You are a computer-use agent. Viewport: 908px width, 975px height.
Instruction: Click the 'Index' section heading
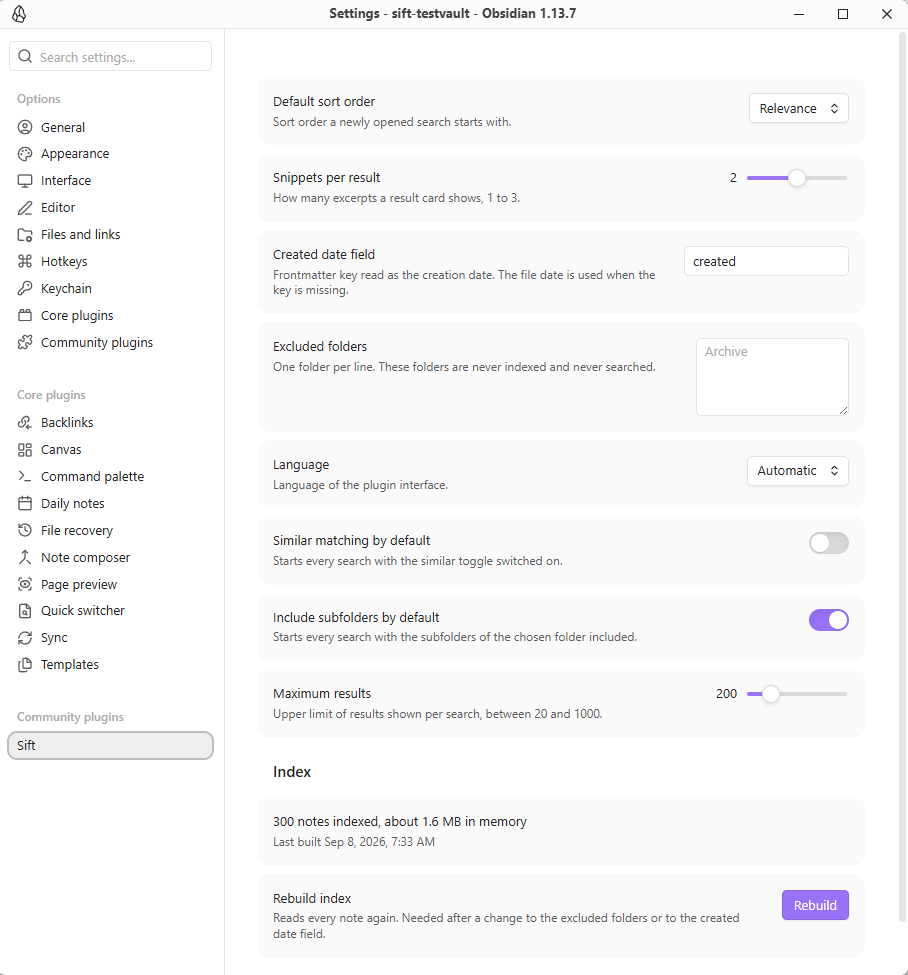[x=292, y=772]
